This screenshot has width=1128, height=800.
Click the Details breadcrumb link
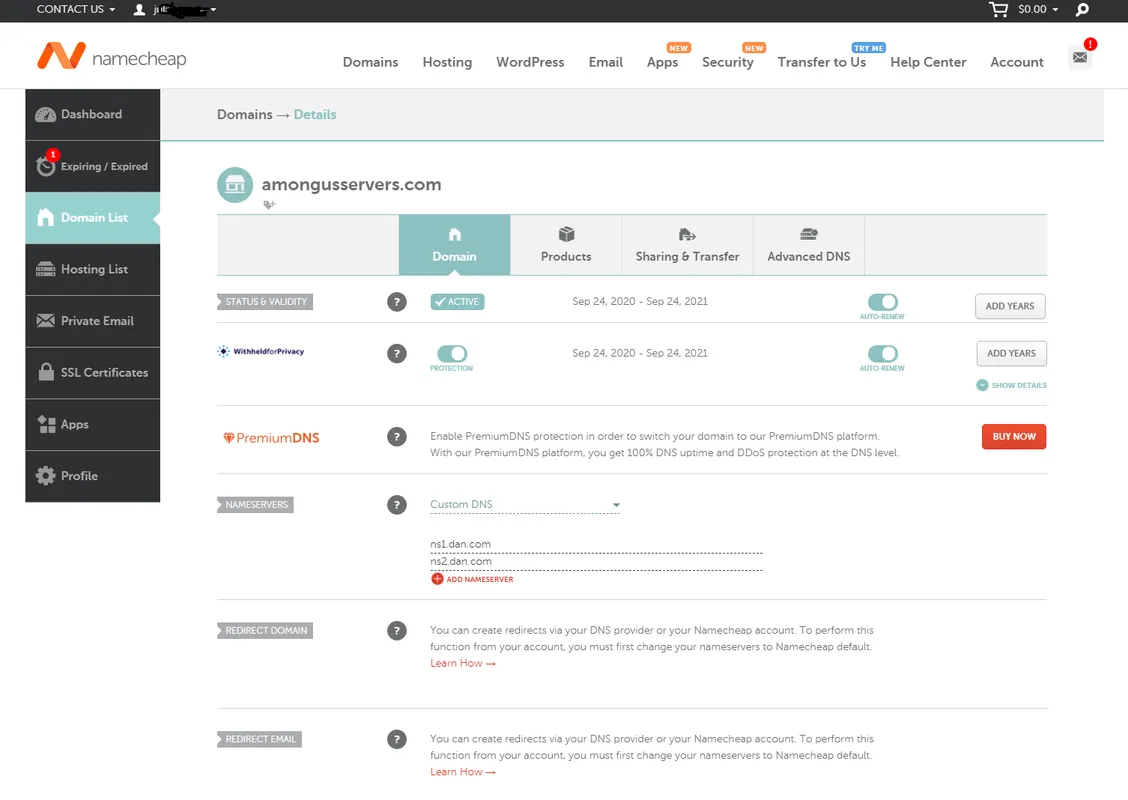tap(314, 115)
